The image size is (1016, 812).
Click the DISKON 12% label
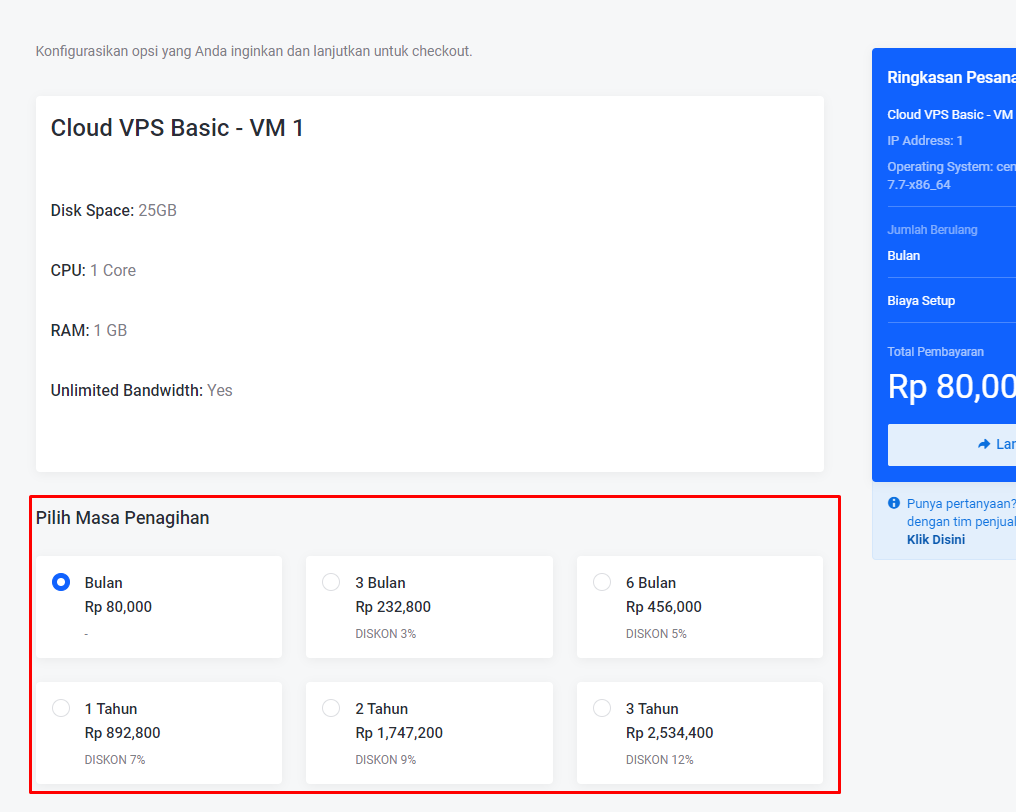tap(659, 760)
